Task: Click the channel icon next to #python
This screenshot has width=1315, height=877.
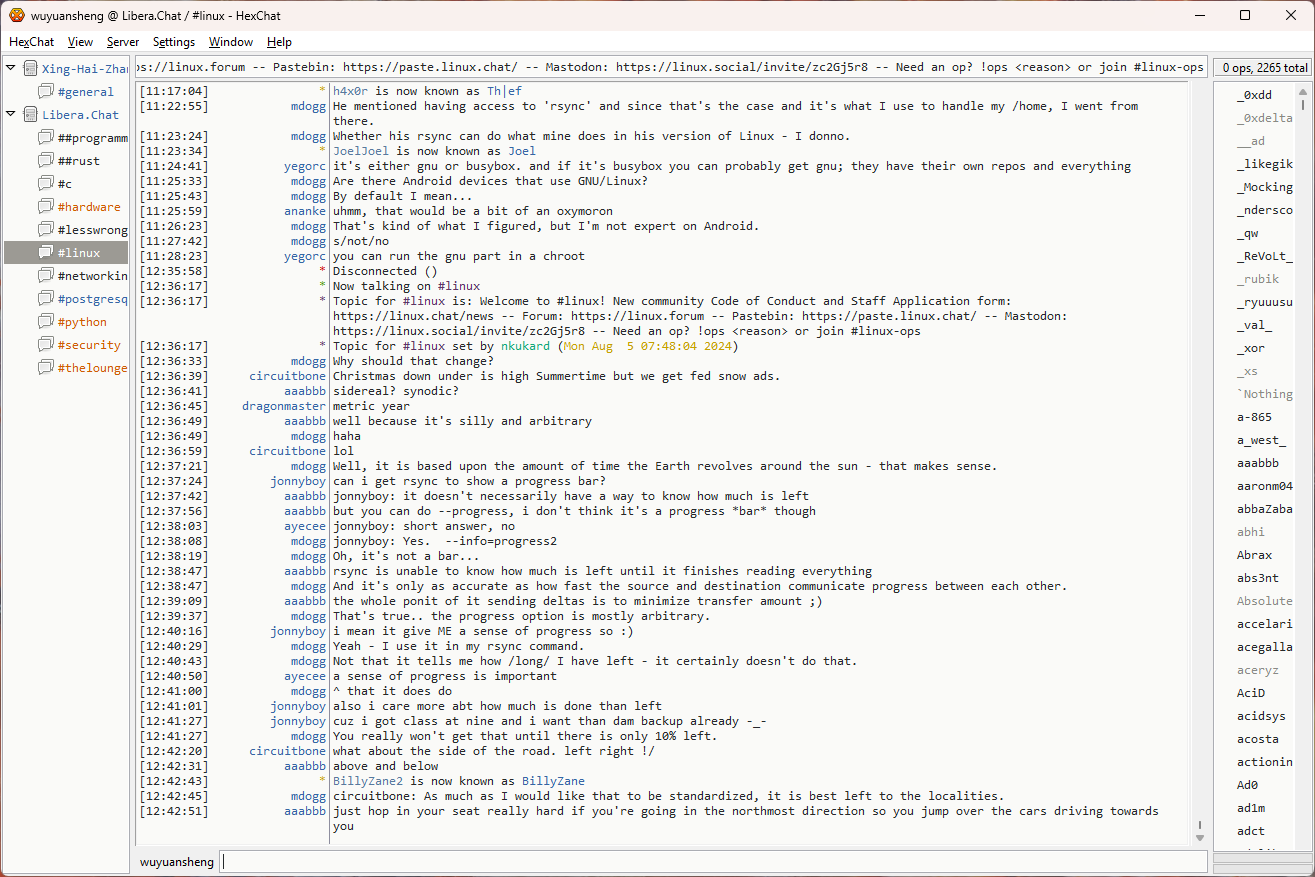Action: pos(45,322)
